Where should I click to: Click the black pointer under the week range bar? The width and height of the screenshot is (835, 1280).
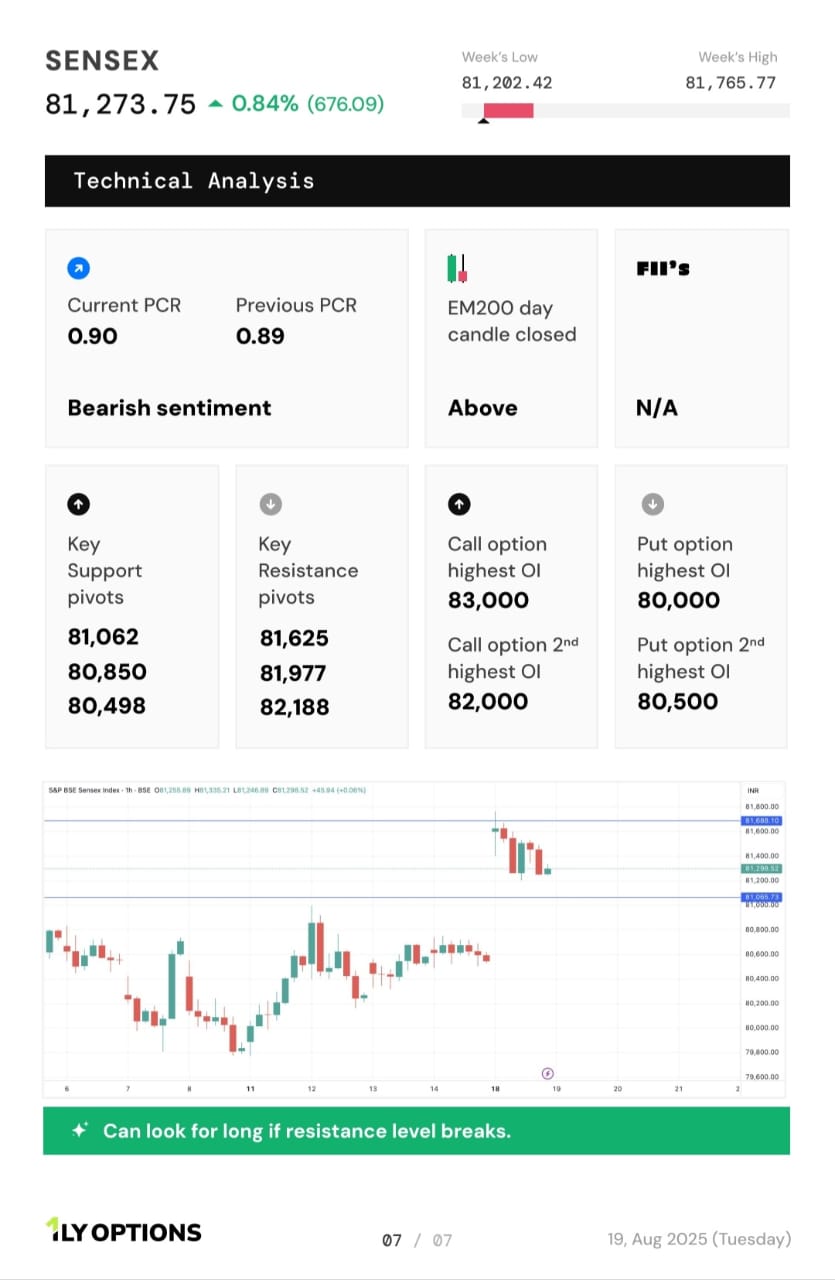[x=484, y=122]
